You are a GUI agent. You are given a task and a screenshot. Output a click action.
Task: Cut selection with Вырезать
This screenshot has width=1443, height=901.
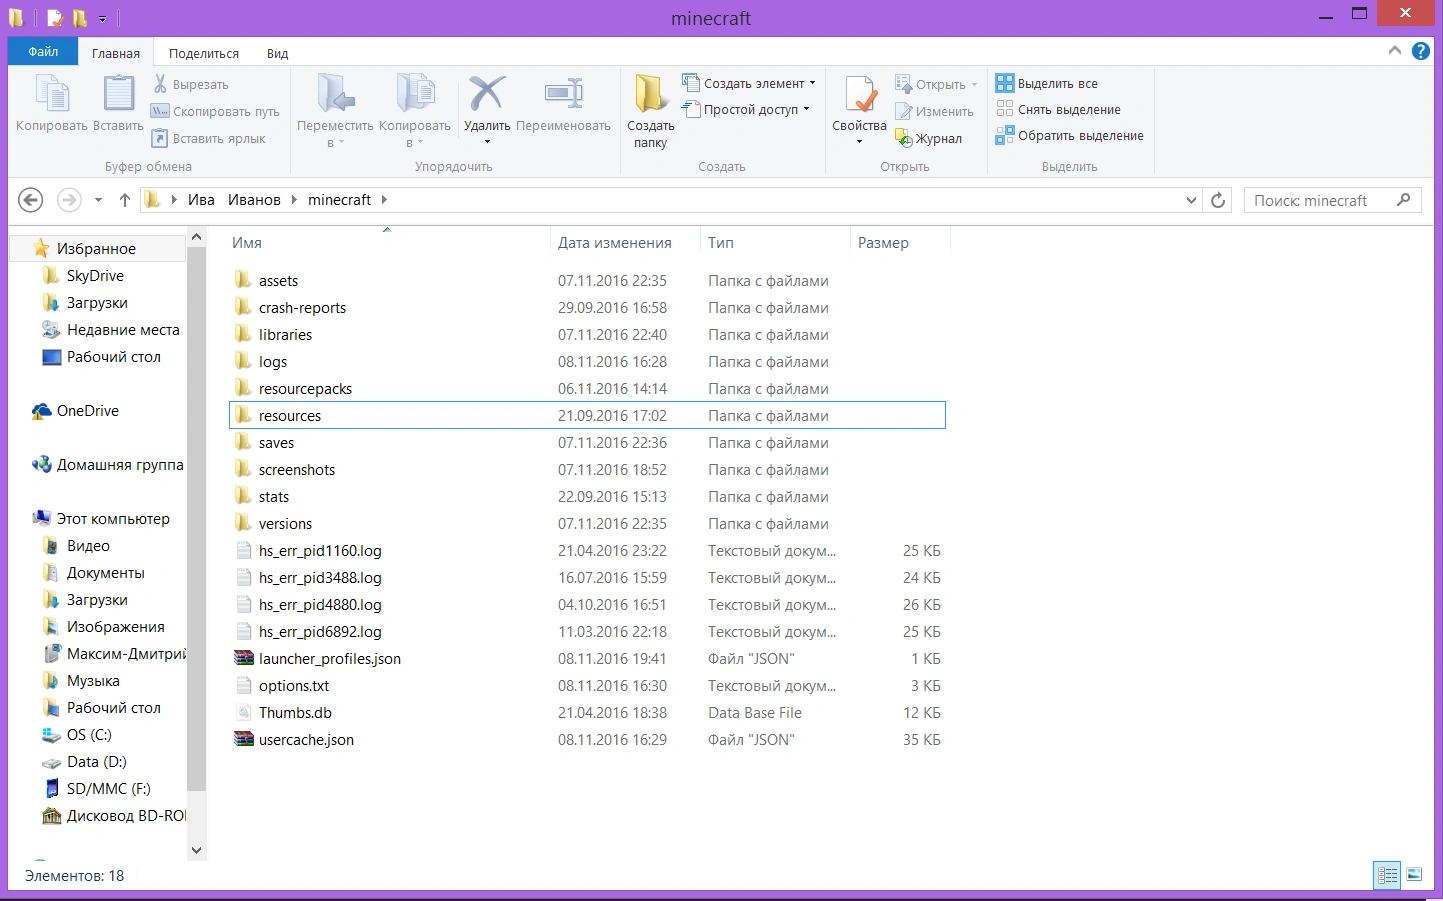tap(191, 84)
